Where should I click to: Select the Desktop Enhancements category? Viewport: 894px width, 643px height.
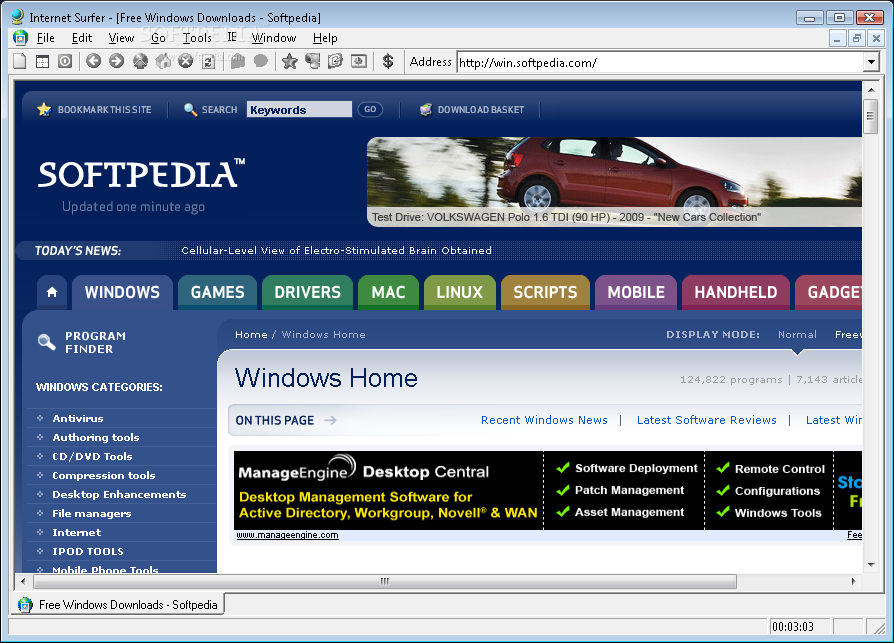pos(119,494)
